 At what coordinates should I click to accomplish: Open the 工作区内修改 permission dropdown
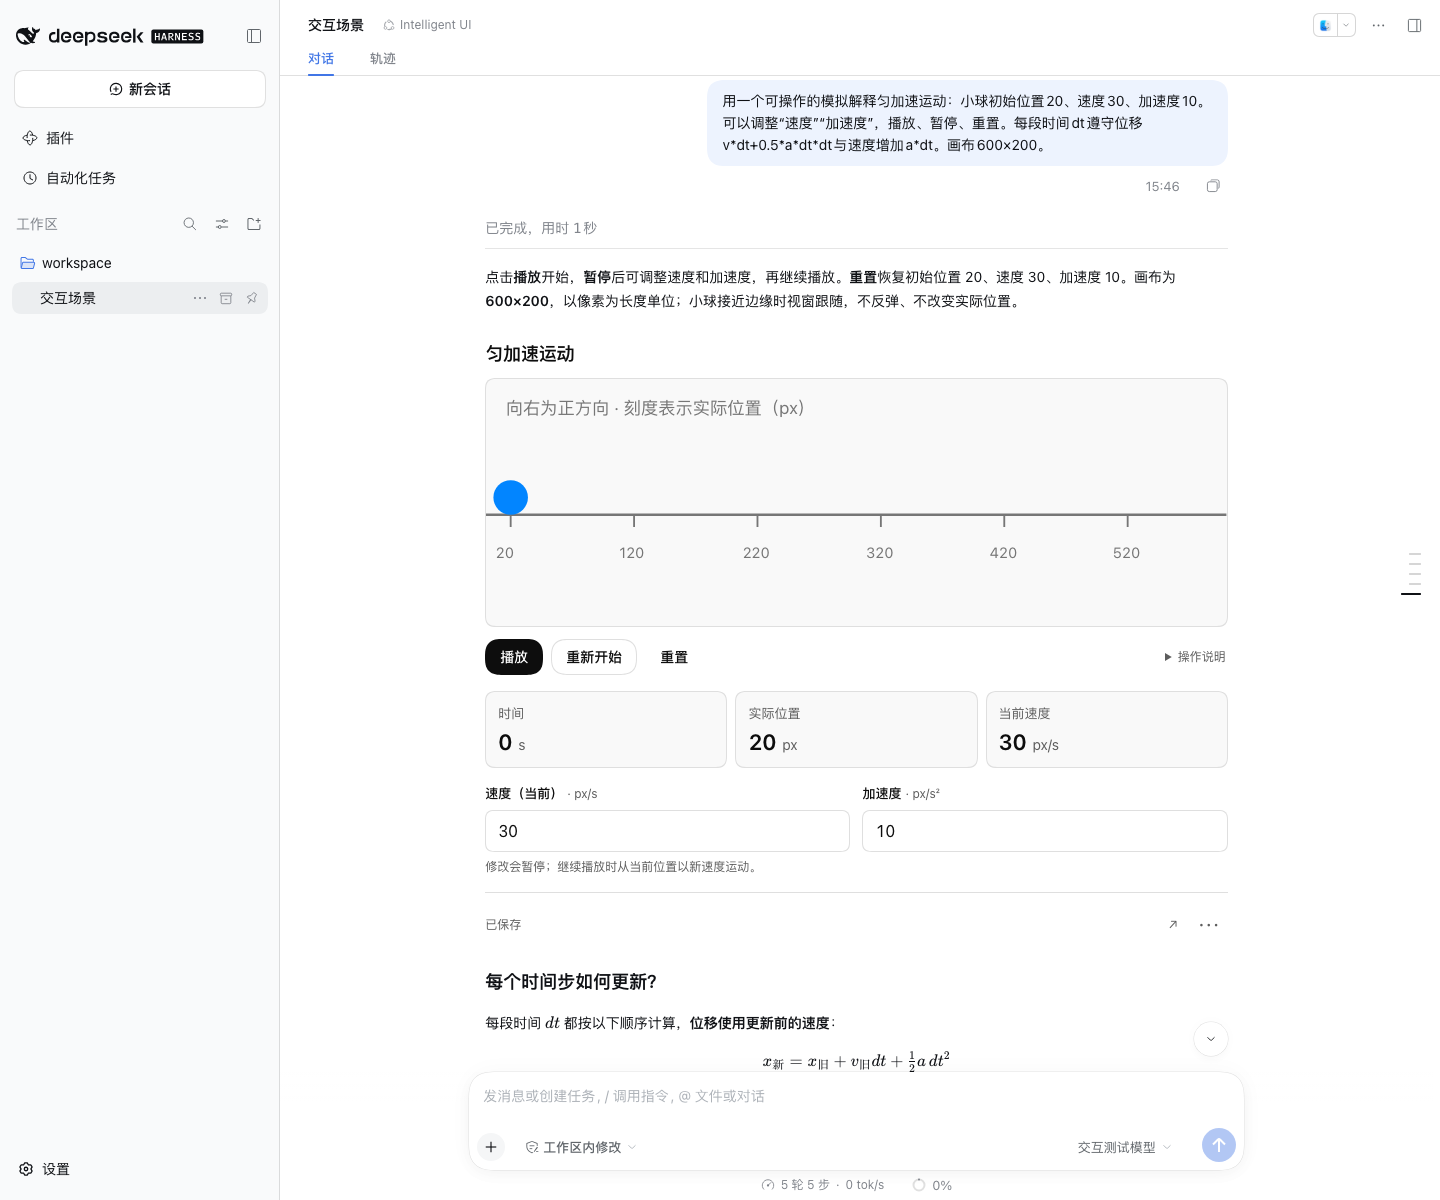coord(581,1147)
